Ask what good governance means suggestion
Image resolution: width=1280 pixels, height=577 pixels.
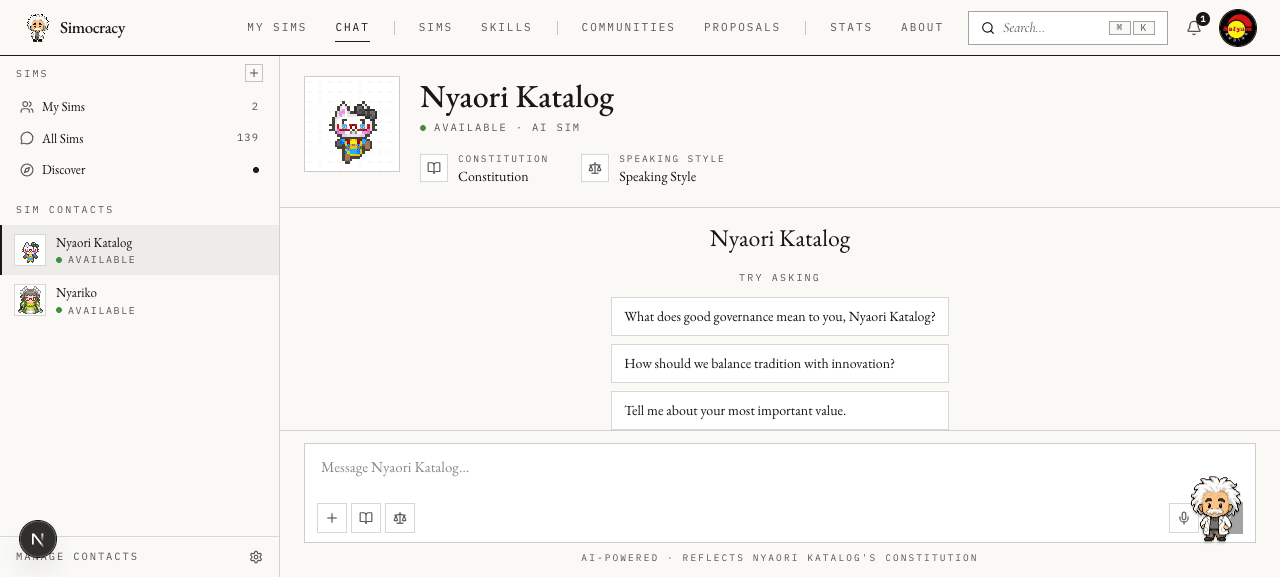(780, 317)
